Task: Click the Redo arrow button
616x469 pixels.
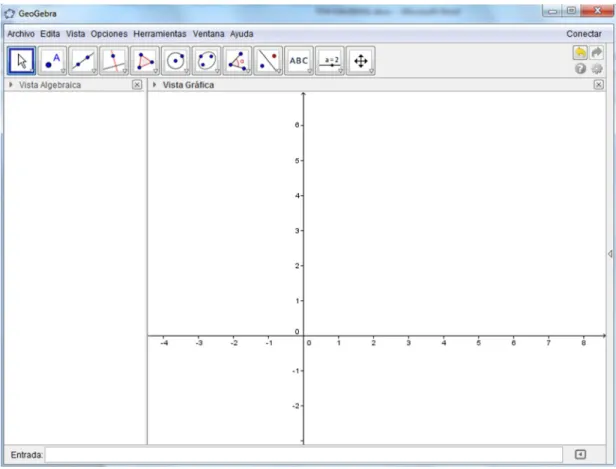Action: tap(597, 53)
